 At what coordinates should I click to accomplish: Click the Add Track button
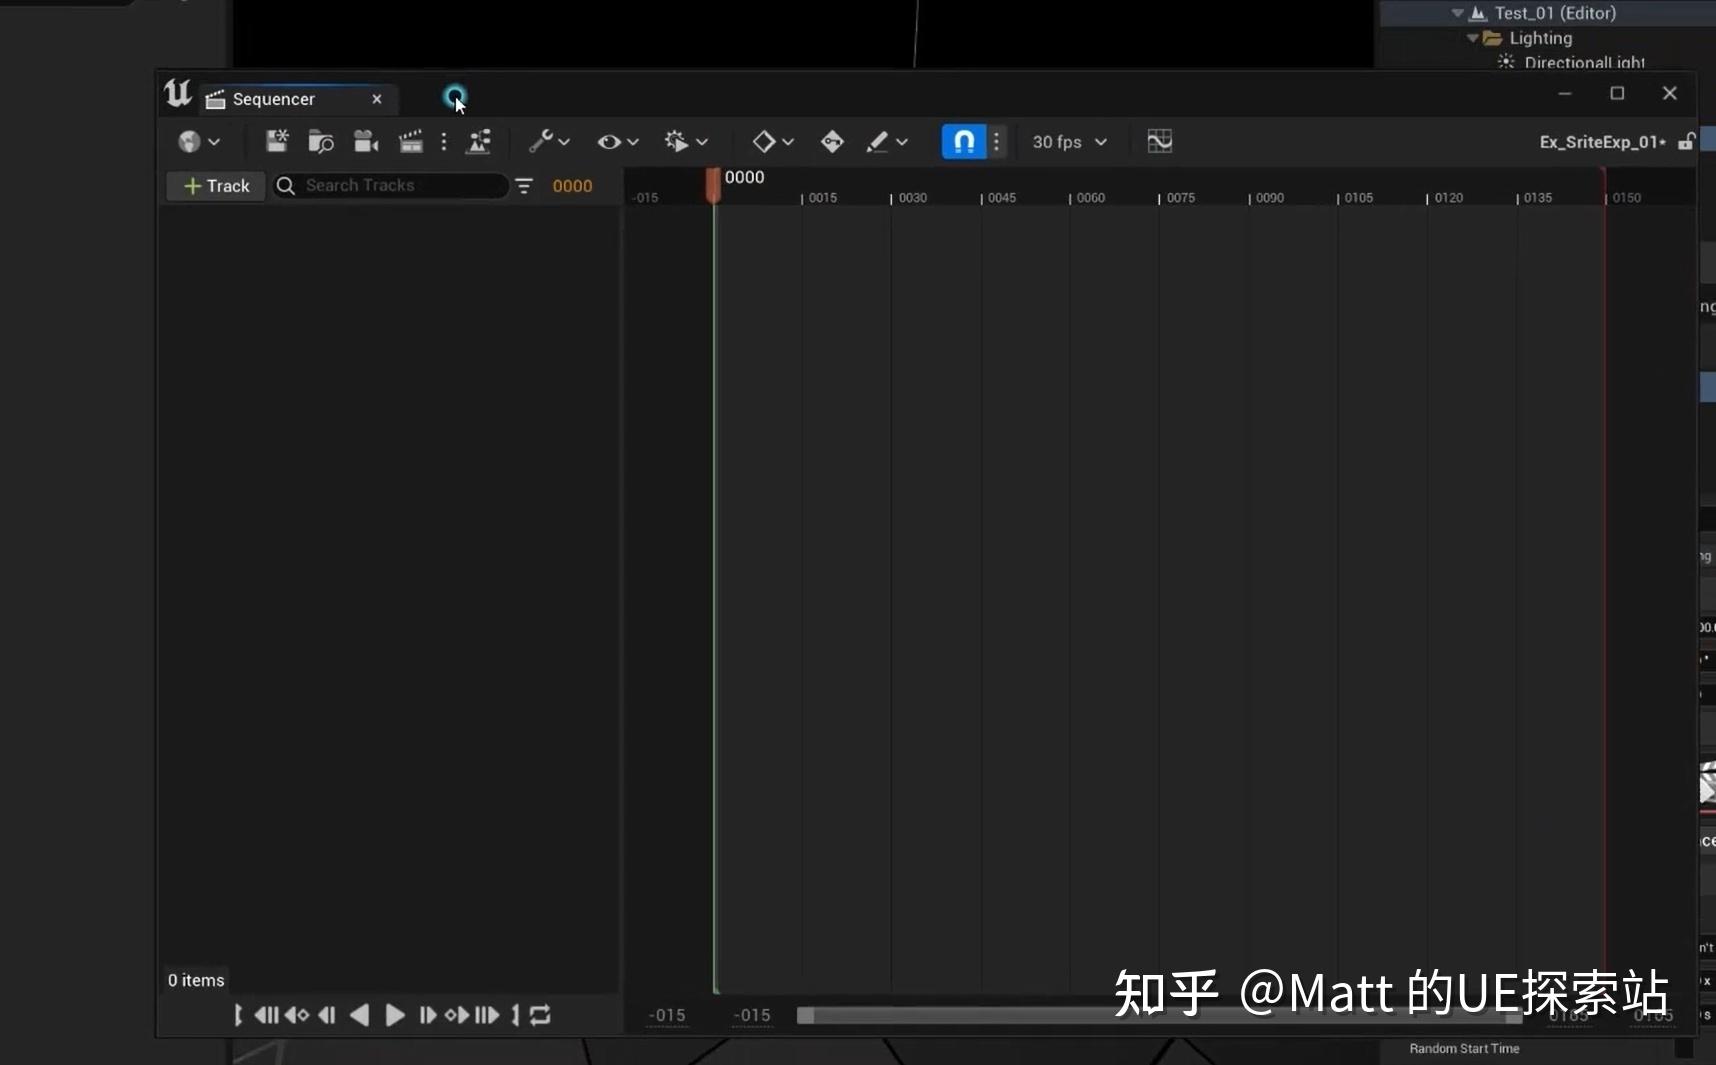pos(216,186)
